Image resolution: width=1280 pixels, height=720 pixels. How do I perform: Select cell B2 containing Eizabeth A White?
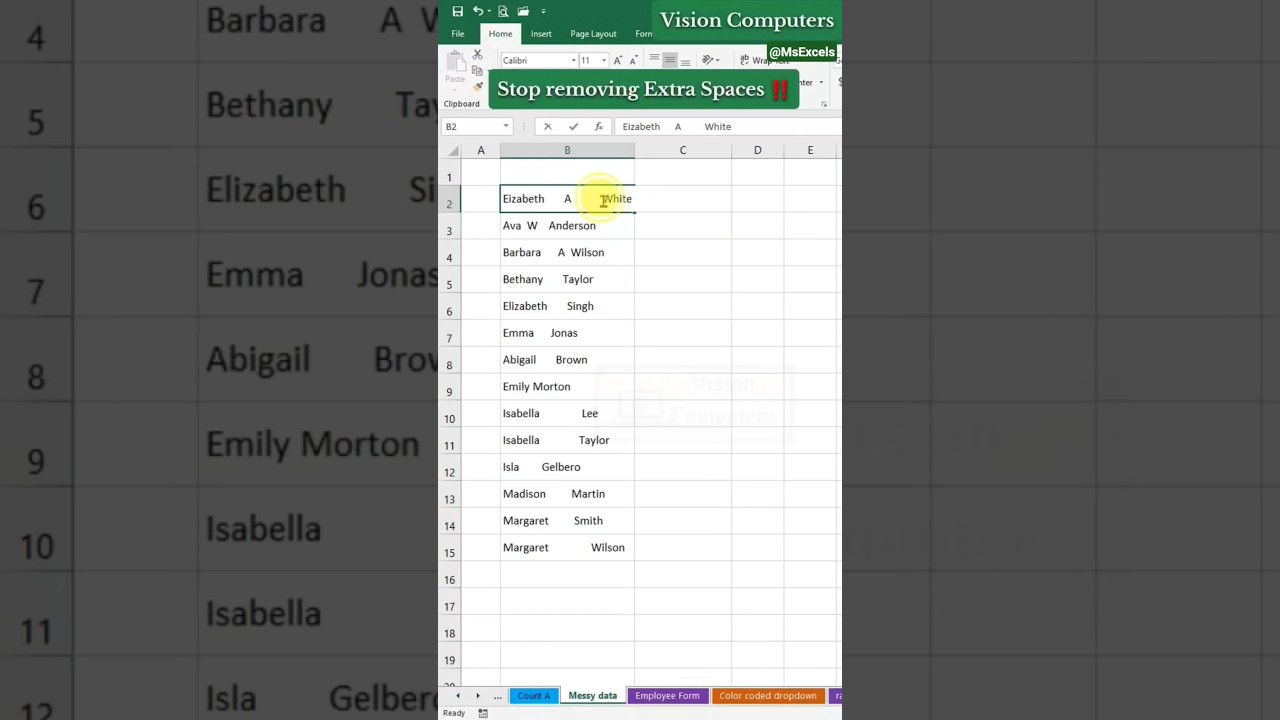coord(567,198)
